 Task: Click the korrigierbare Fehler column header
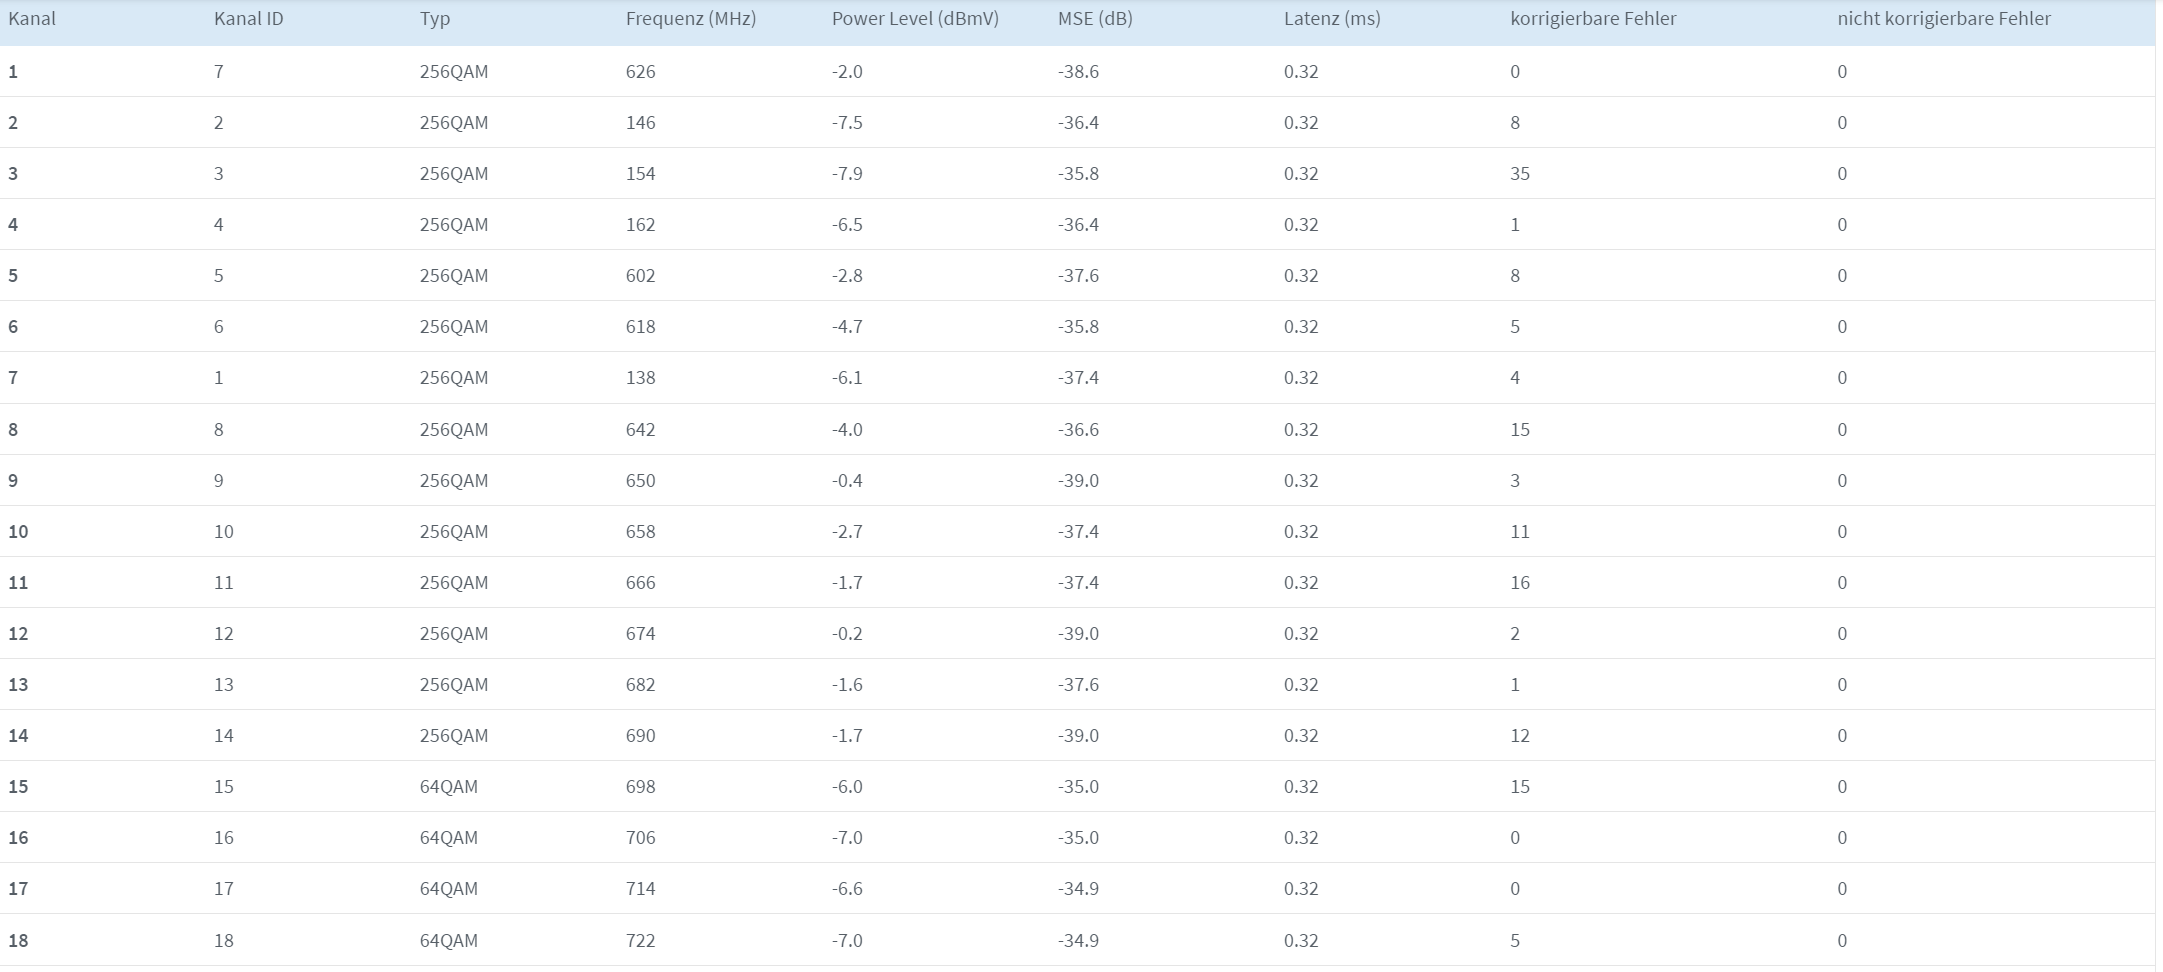pyautogui.click(x=1593, y=19)
